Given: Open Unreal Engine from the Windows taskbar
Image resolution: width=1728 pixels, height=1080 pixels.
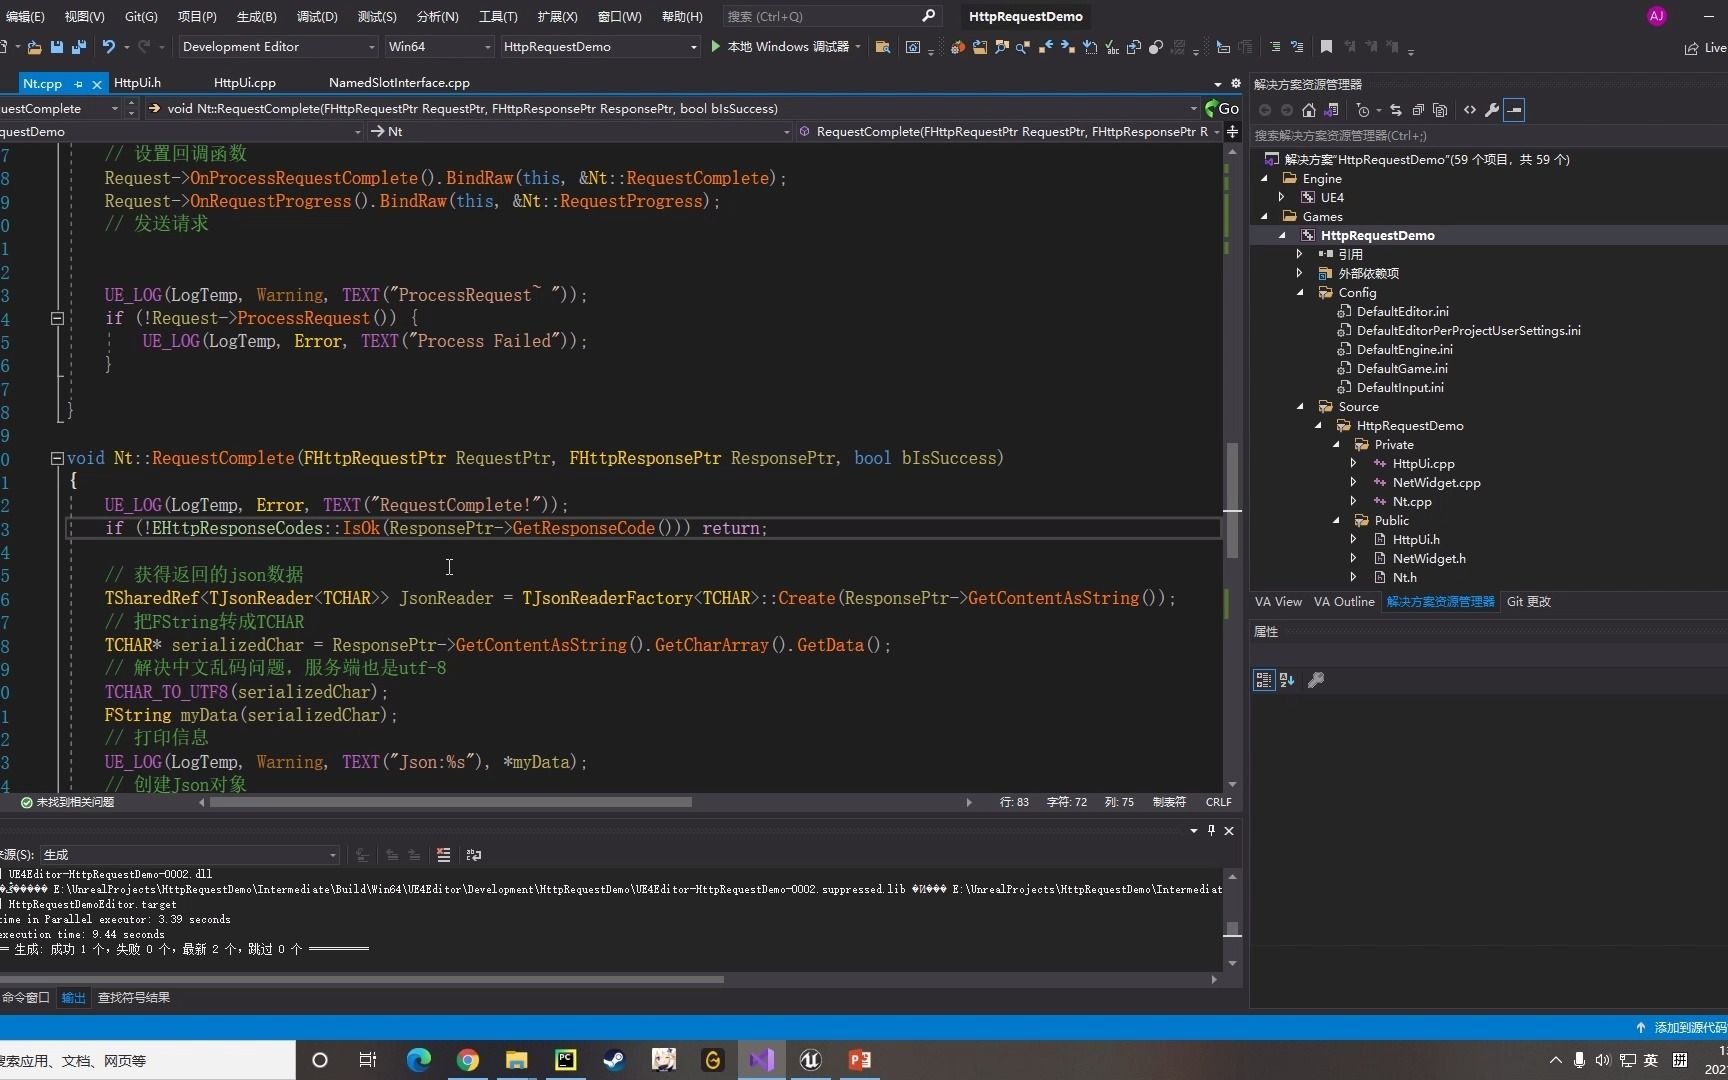Looking at the screenshot, I should click(x=811, y=1060).
